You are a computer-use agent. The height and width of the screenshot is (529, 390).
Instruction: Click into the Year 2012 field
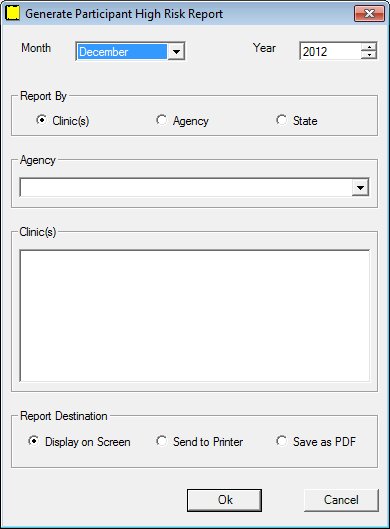point(330,52)
